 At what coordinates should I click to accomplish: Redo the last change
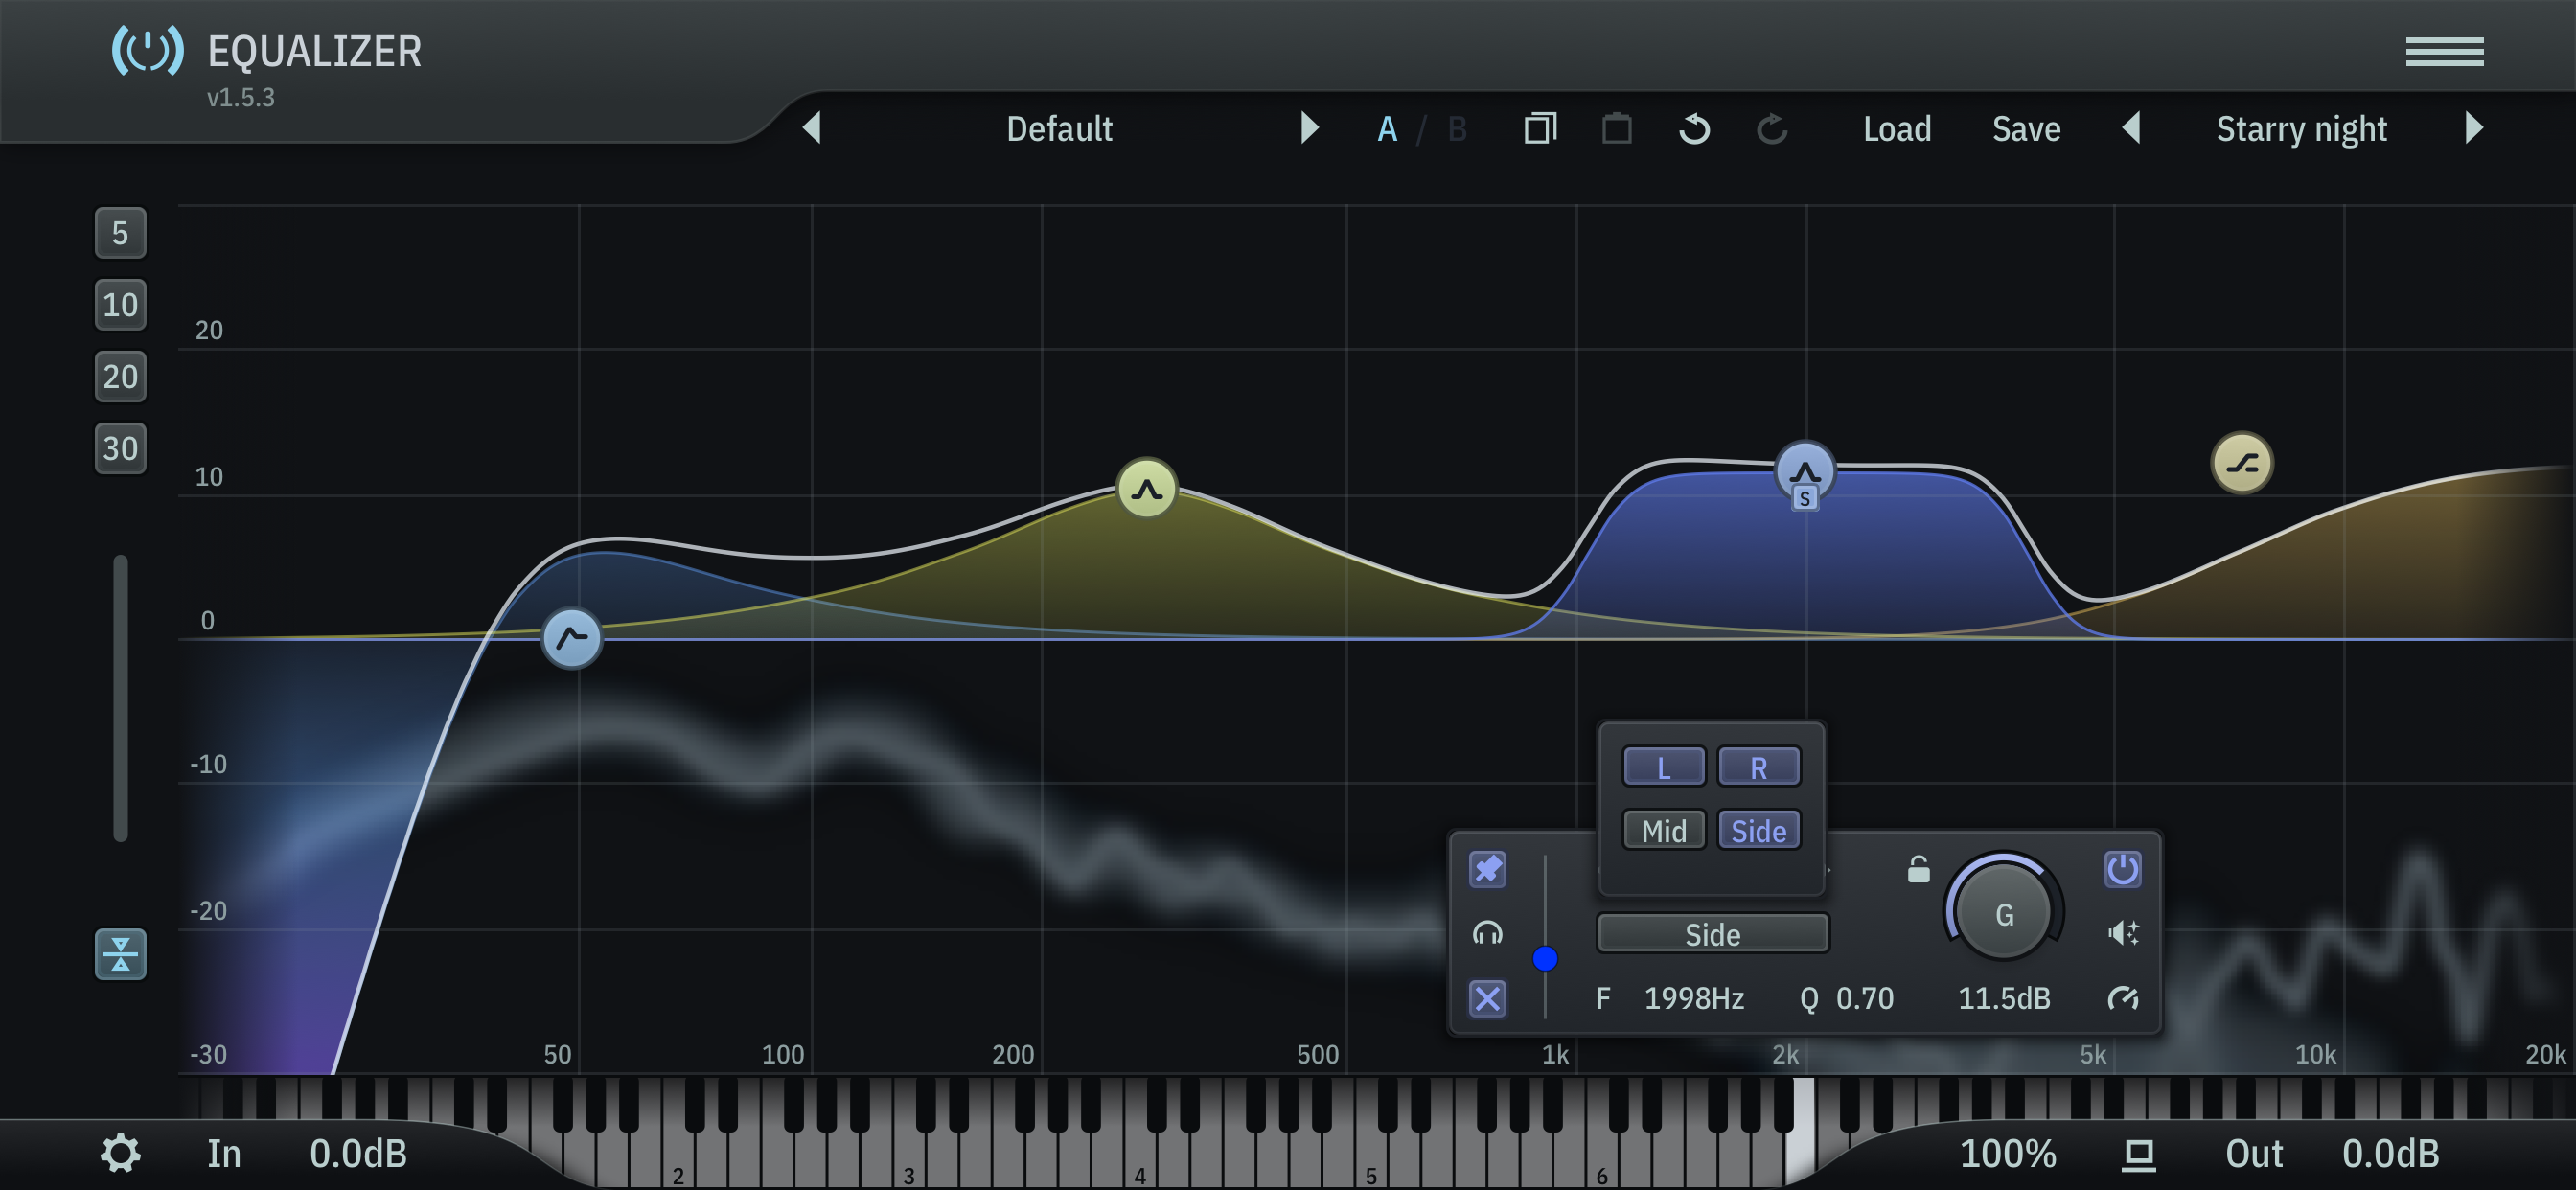tap(1771, 128)
